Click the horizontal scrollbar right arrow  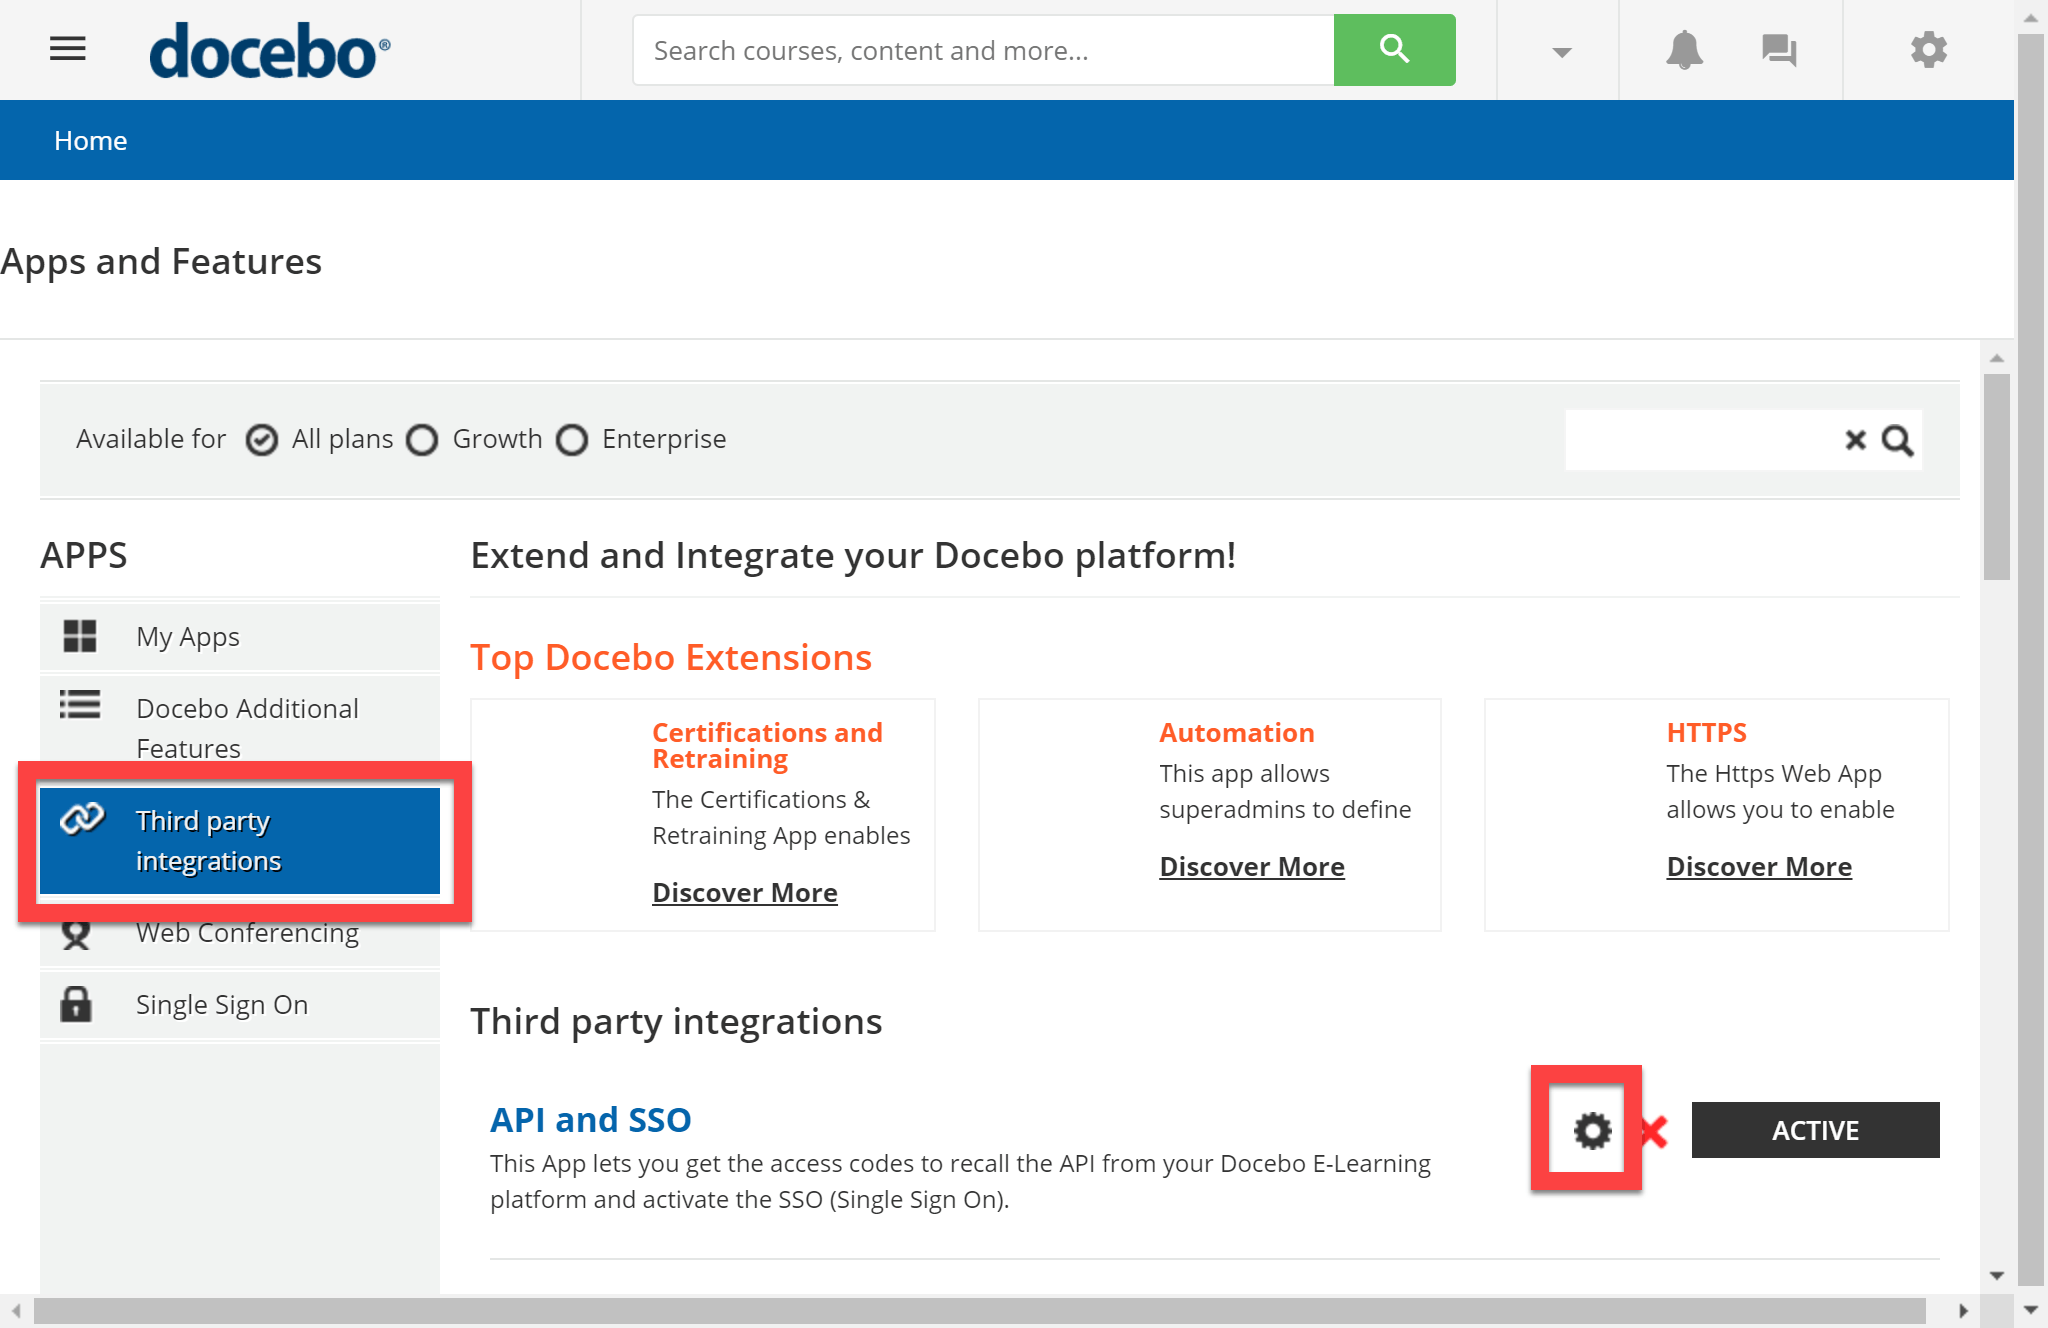(x=1963, y=1311)
